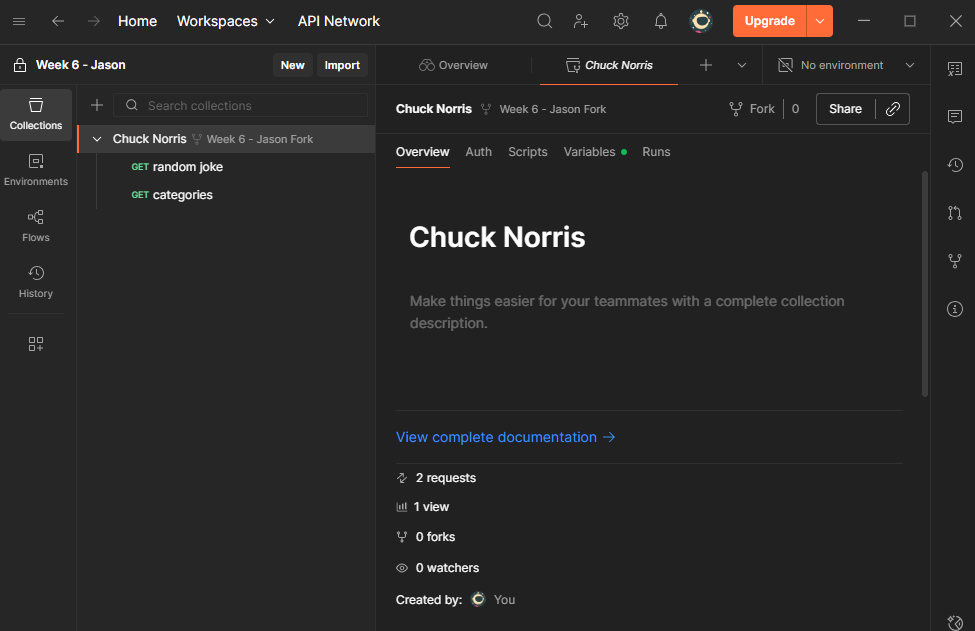Open Environments sidebar panel

(36, 170)
